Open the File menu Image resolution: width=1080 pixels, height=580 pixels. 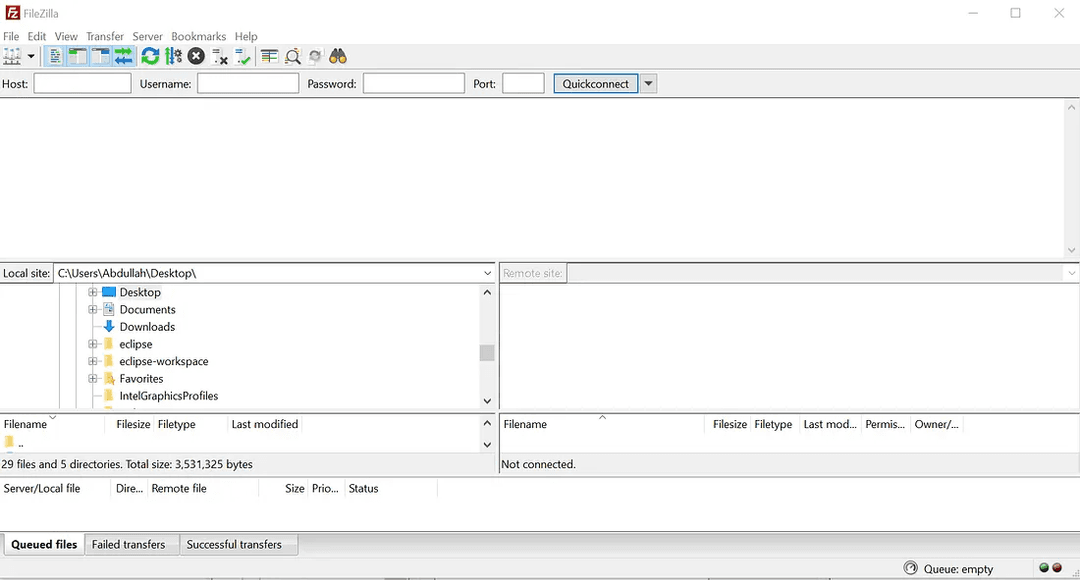coord(11,36)
